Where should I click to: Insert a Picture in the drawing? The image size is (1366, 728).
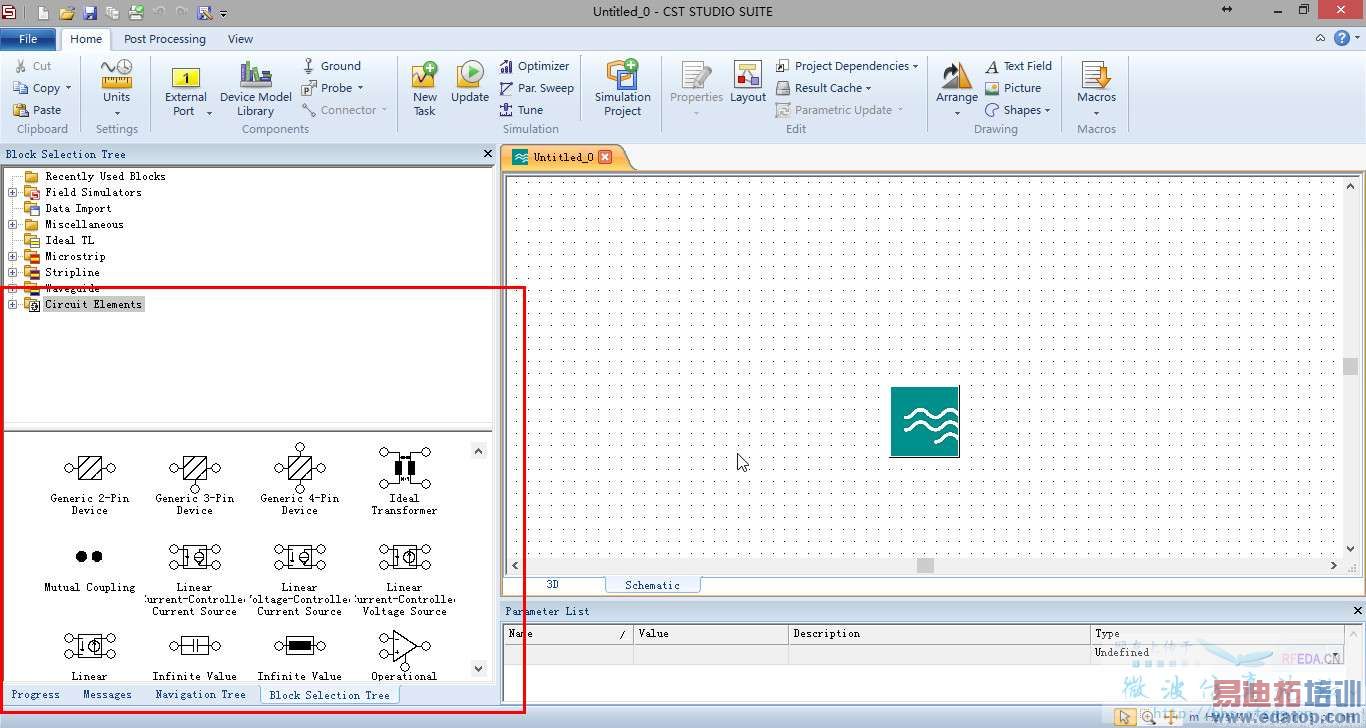[x=1013, y=88]
